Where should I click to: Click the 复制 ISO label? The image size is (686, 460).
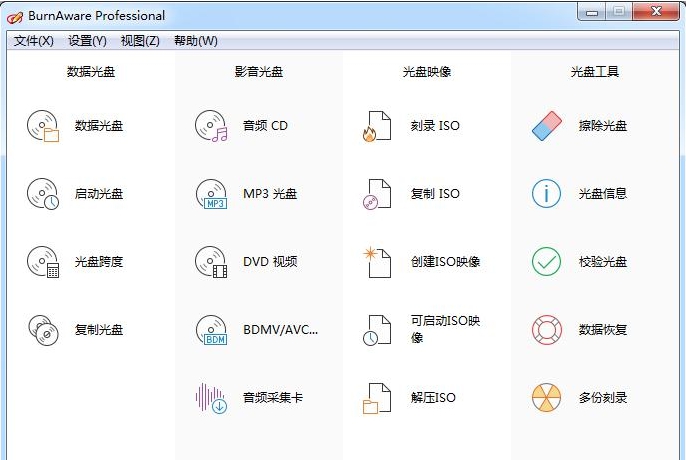[x=435, y=194]
